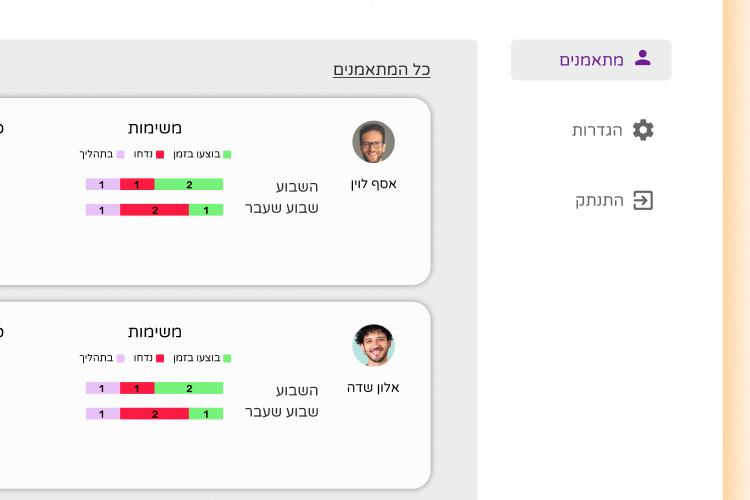Select the trainee name אסף לוין

coord(374,184)
